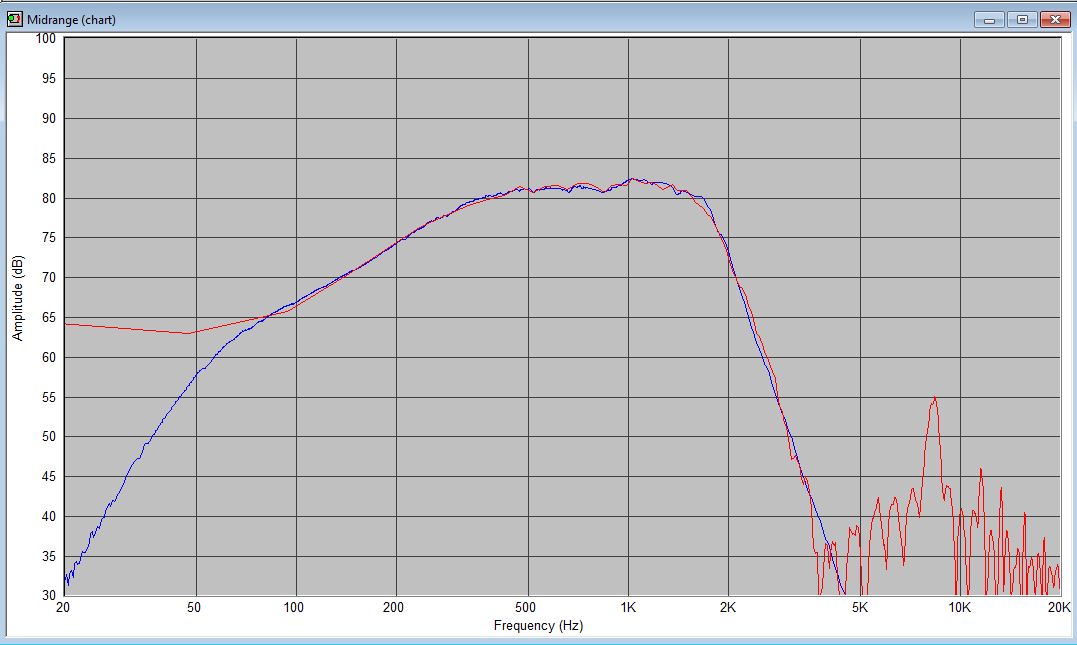Click the 65 amplitude axis label

49,318
